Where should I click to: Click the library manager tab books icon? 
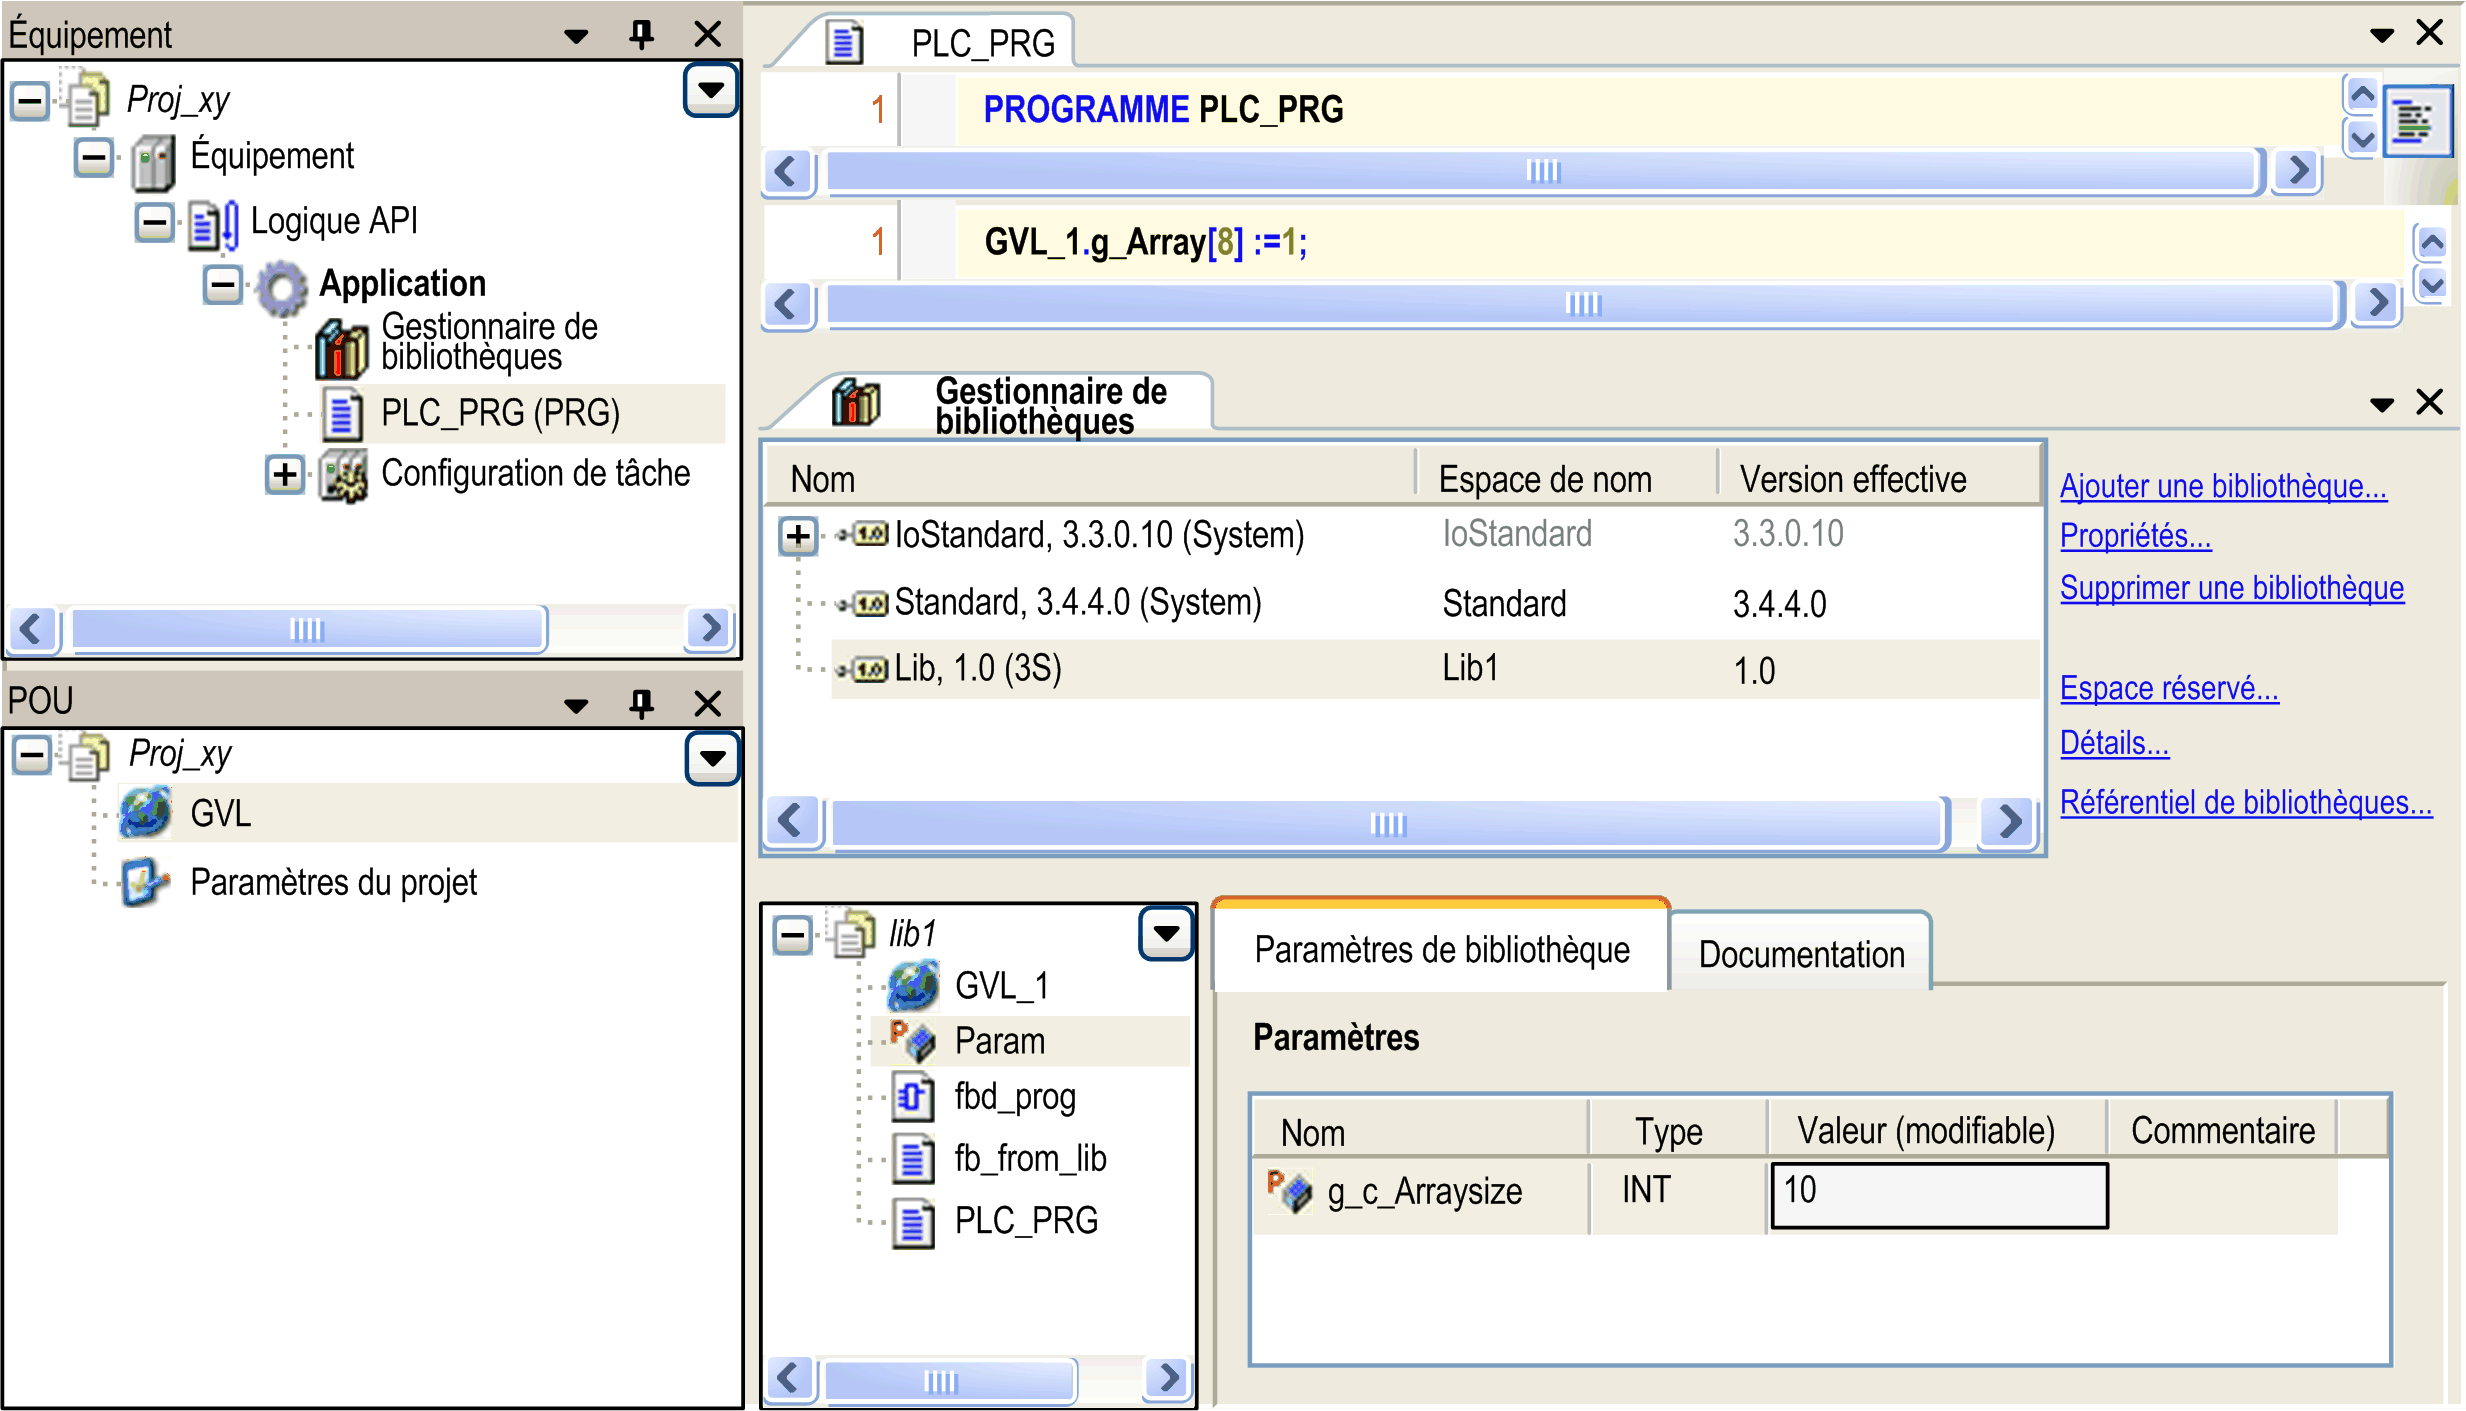point(856,402)
